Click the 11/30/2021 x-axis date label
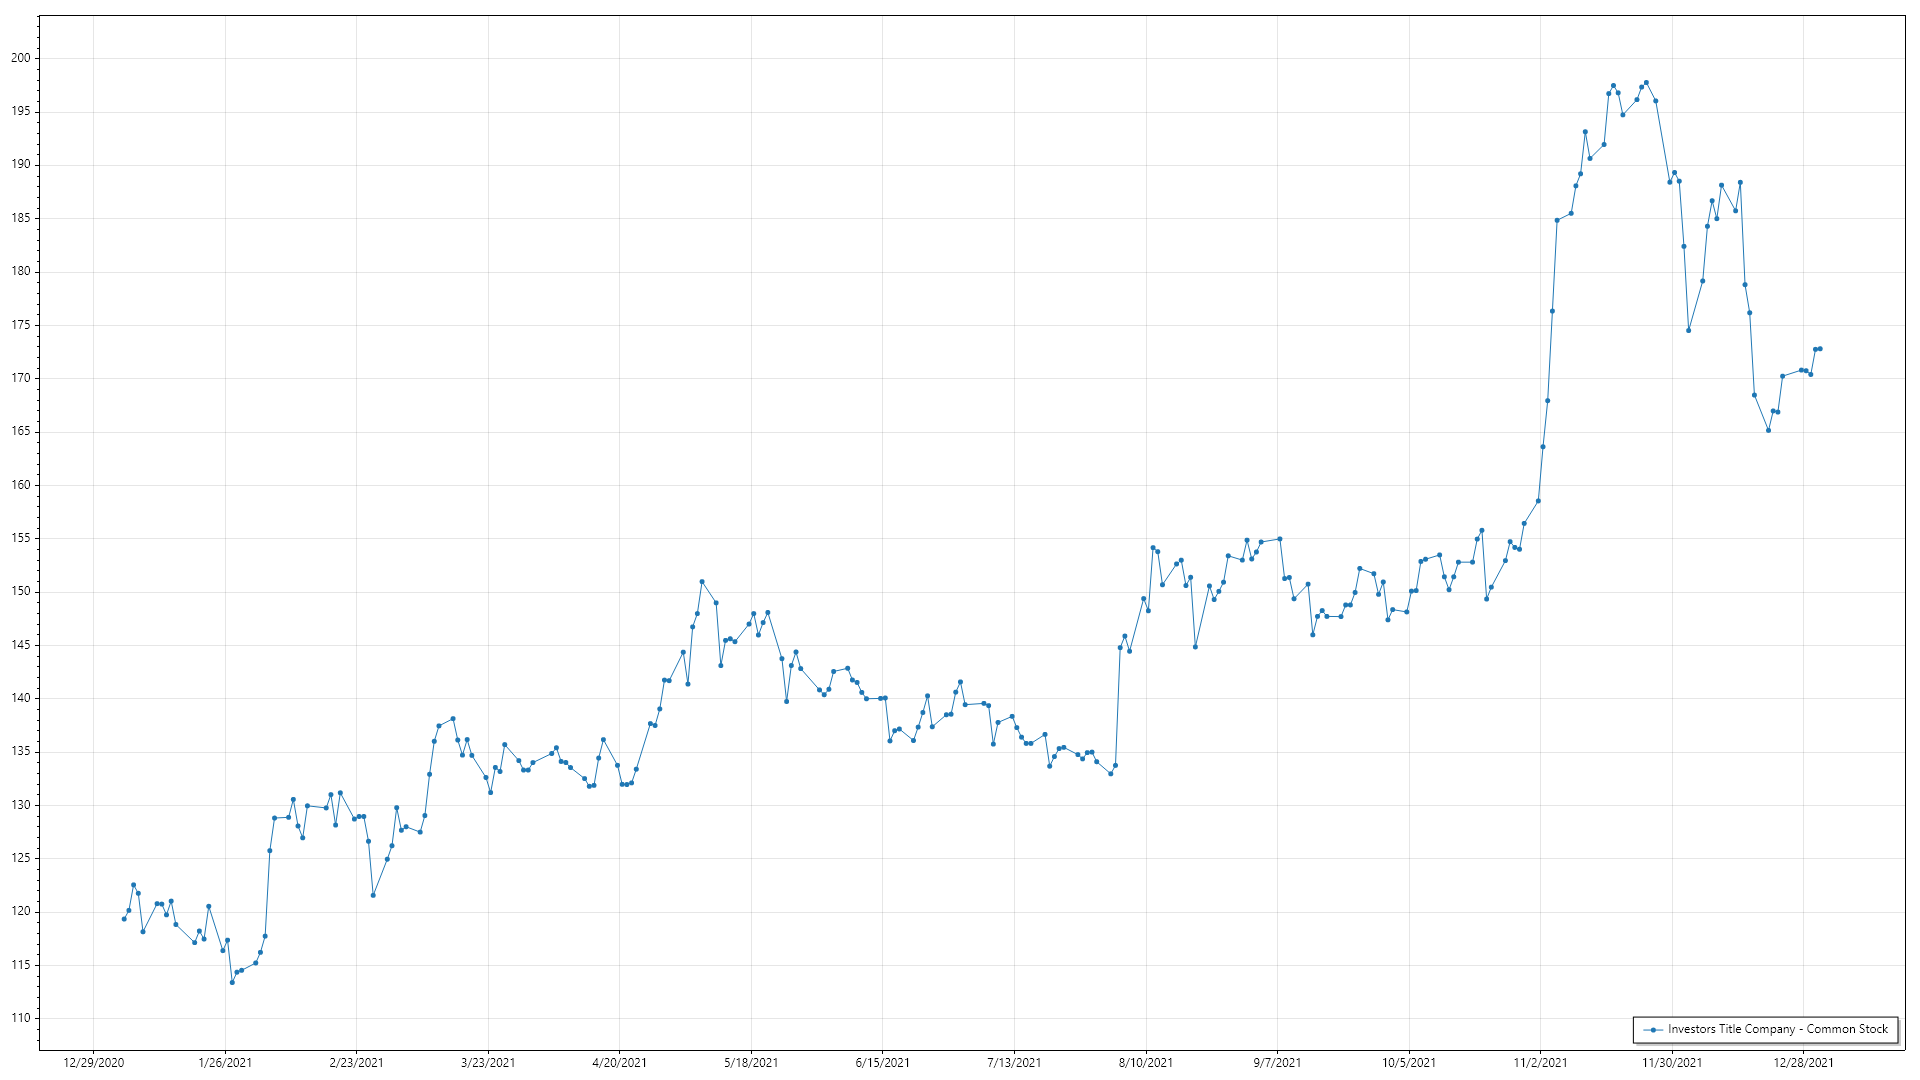 click(x=1672, y=1062)
